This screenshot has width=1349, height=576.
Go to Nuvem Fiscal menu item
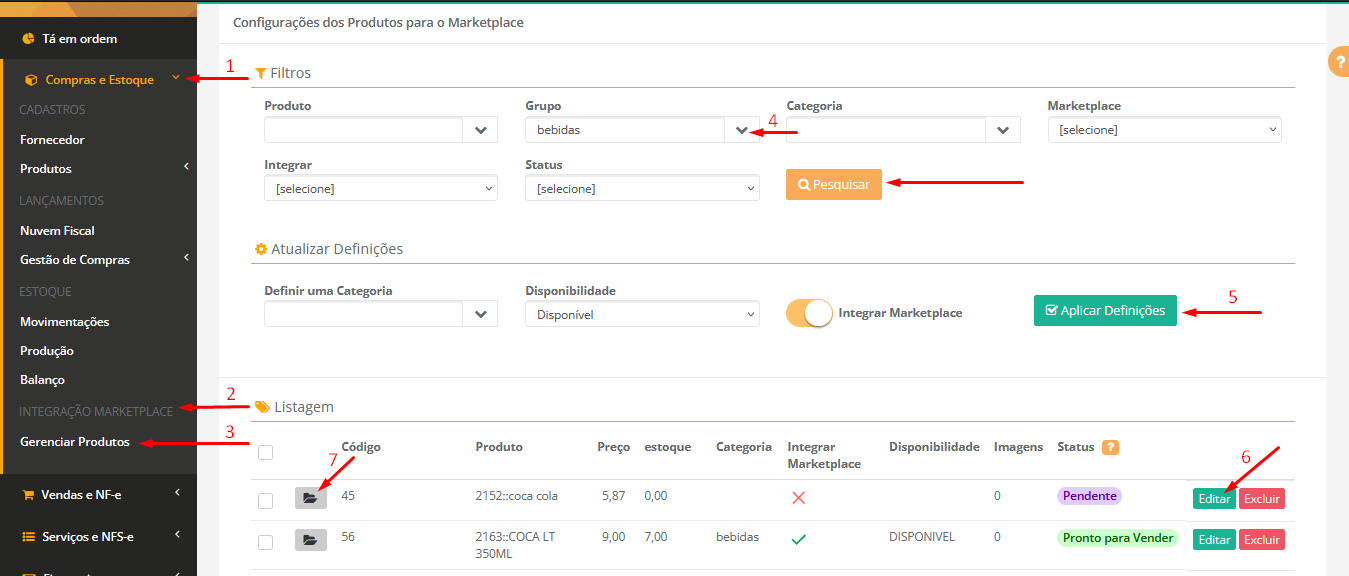(57, 230)
